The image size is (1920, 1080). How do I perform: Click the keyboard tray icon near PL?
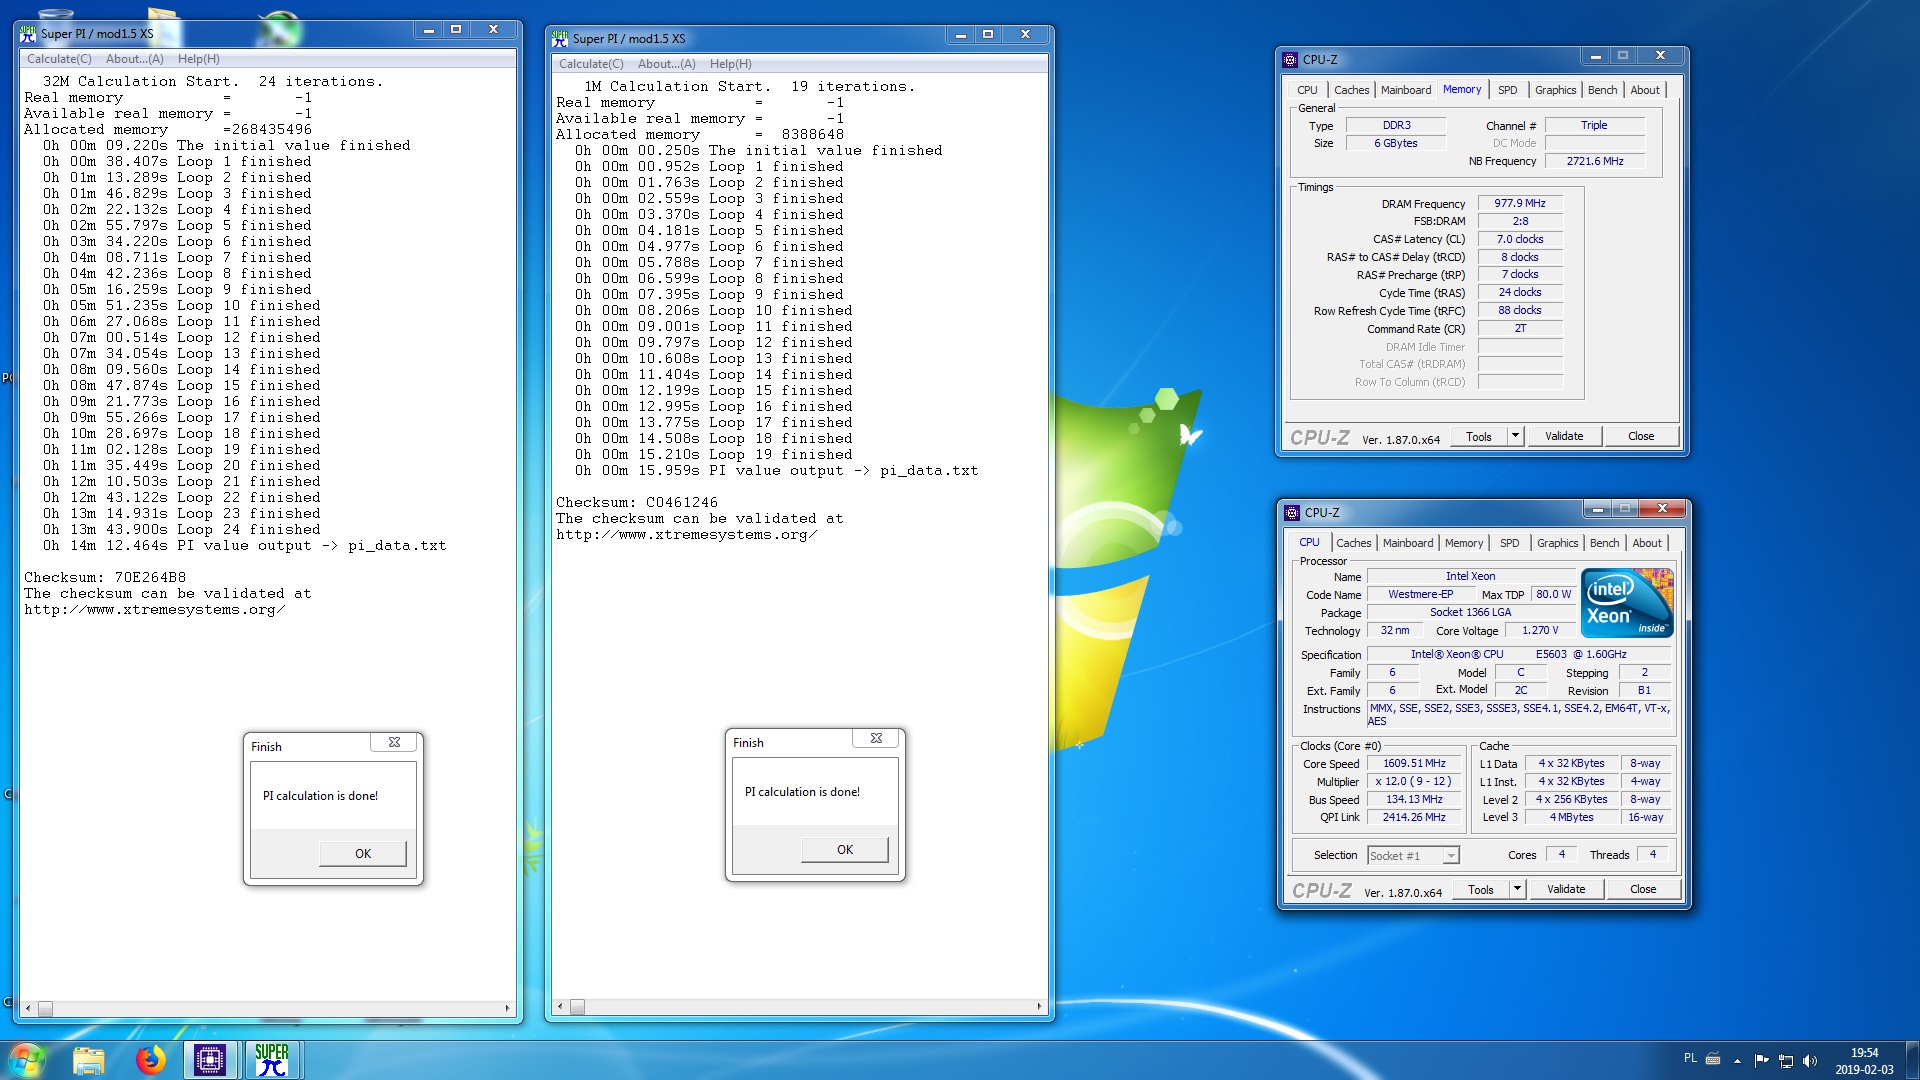tap(1713, 1058)
